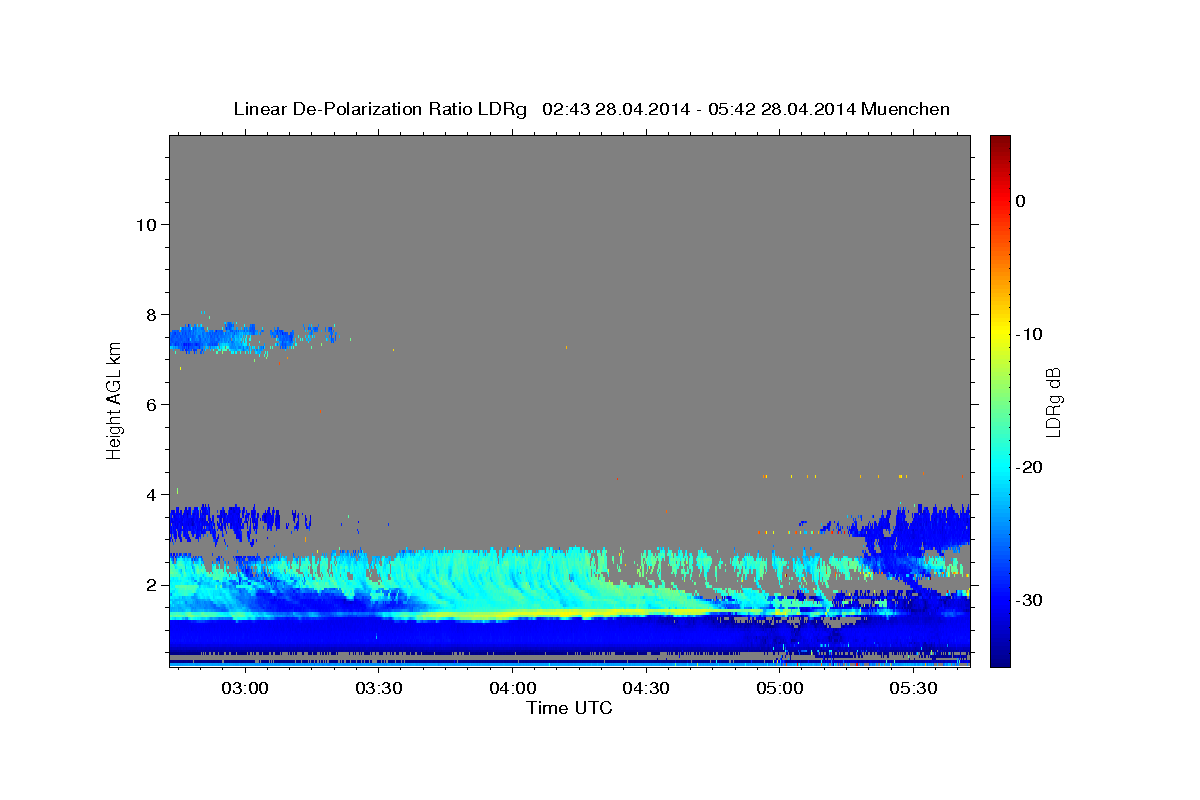Click the '04:30' time tick label
The height and width of the screenshot is (800, 1200).
coord(646,689)
